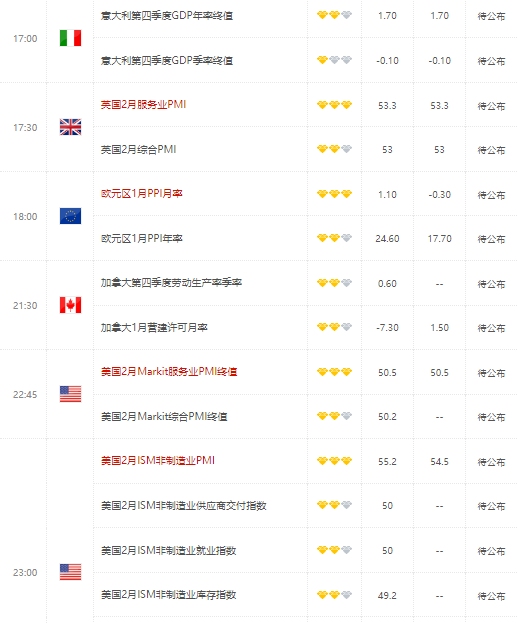Click the US flag beside 22:45

tap(70, 394)
